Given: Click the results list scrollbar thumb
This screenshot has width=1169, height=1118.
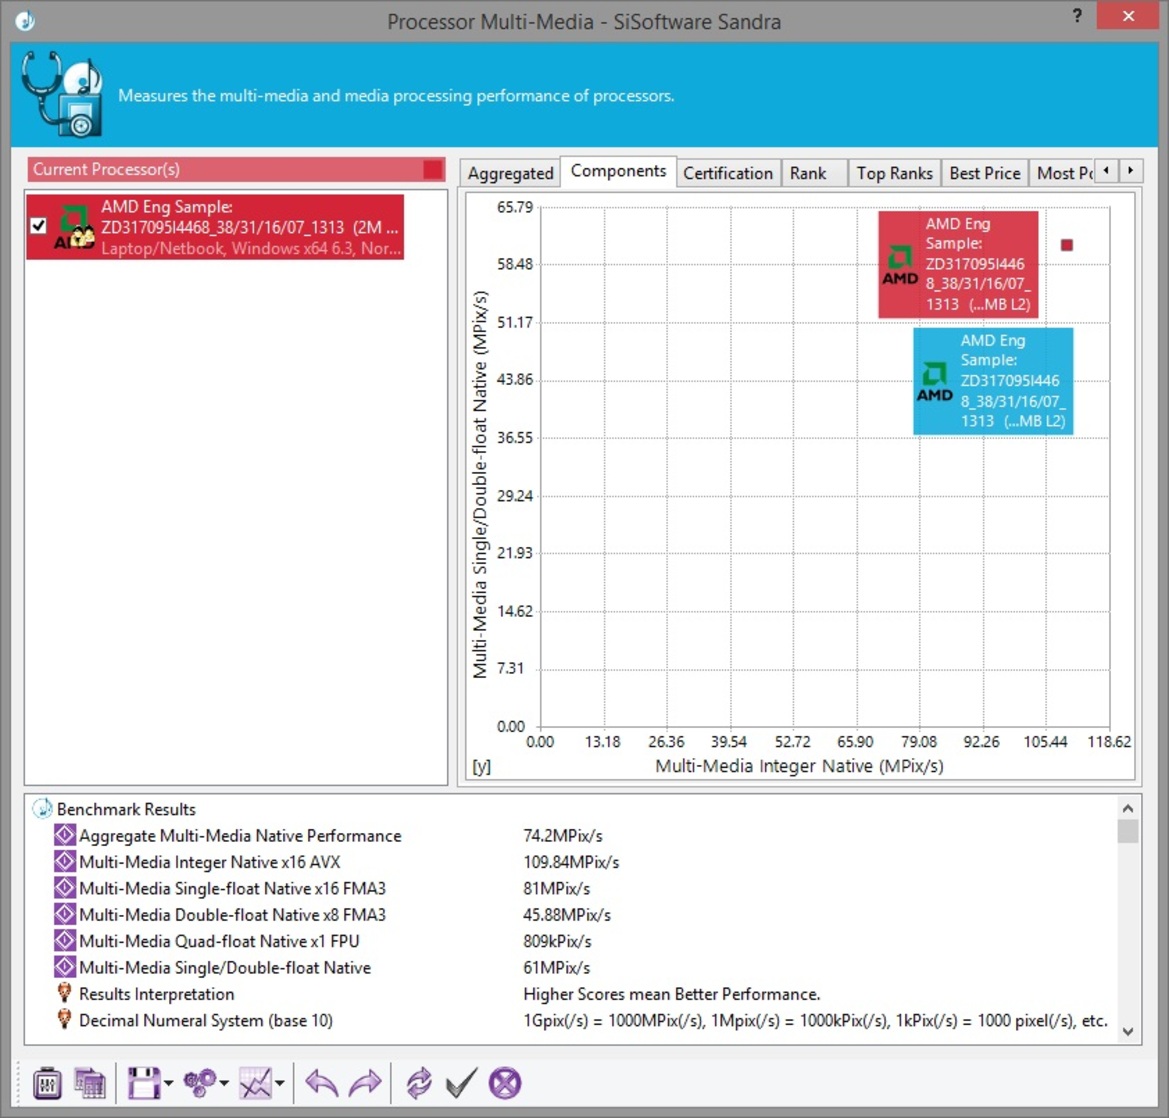Looking at the screenshot, I should tap(1128, 831).
